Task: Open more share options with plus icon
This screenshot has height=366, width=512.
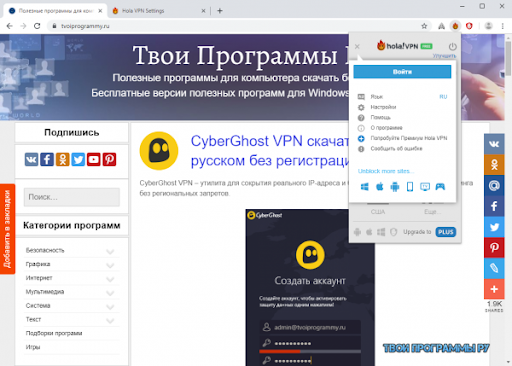Action: coord(494,289)
